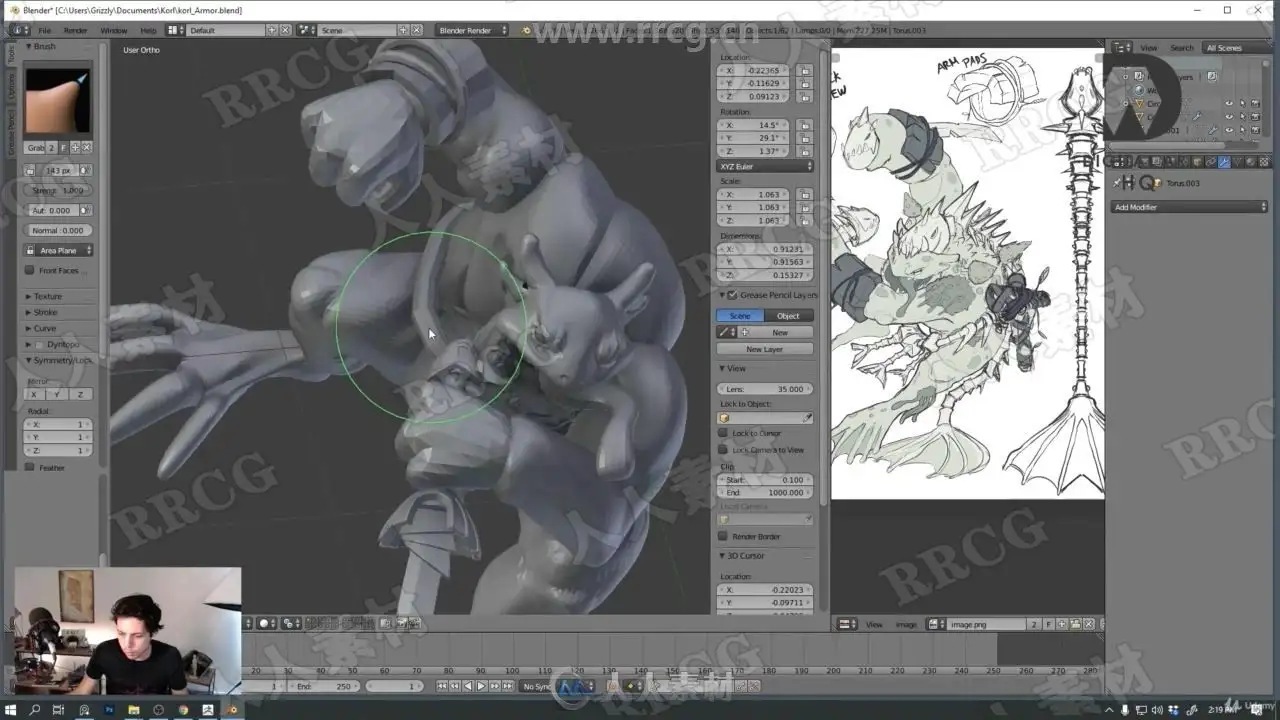Image resolution: width=1280 pixels, height=720 pixels.
Task: Enable the Dyntopo checkbox
Action: (x=39, y=344)
